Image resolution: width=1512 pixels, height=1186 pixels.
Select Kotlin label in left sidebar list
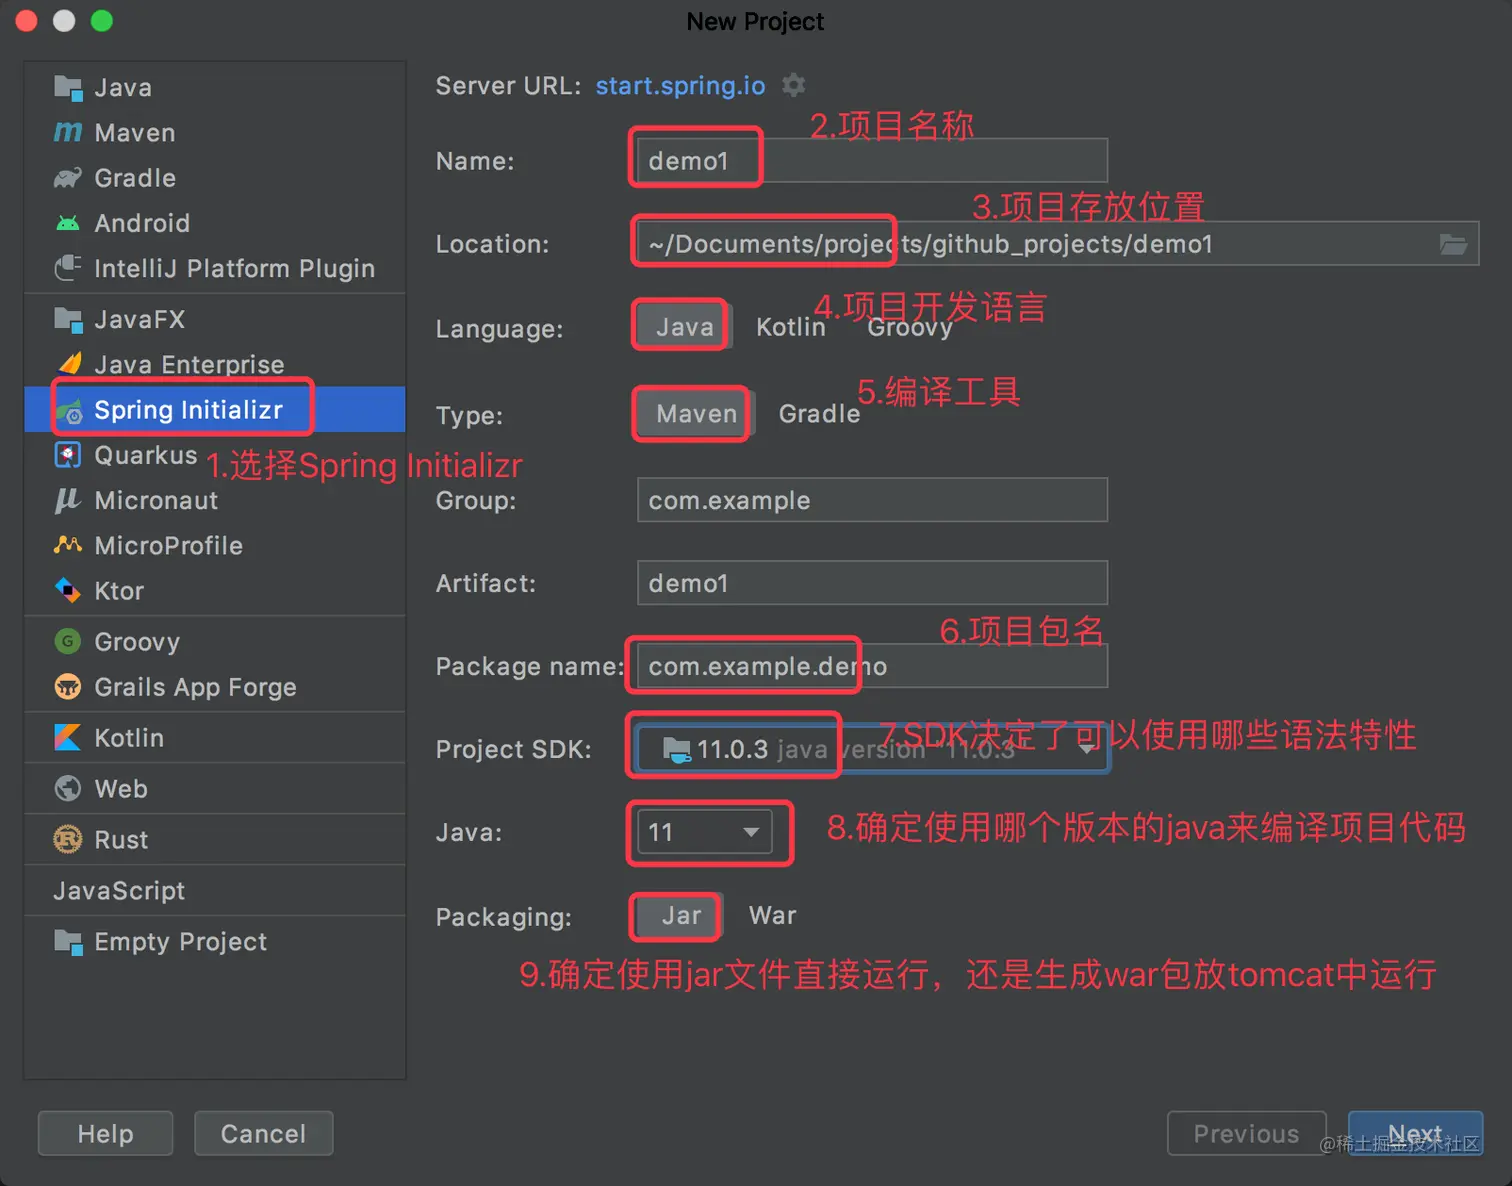pyautogui.click(x=129, y=738)
